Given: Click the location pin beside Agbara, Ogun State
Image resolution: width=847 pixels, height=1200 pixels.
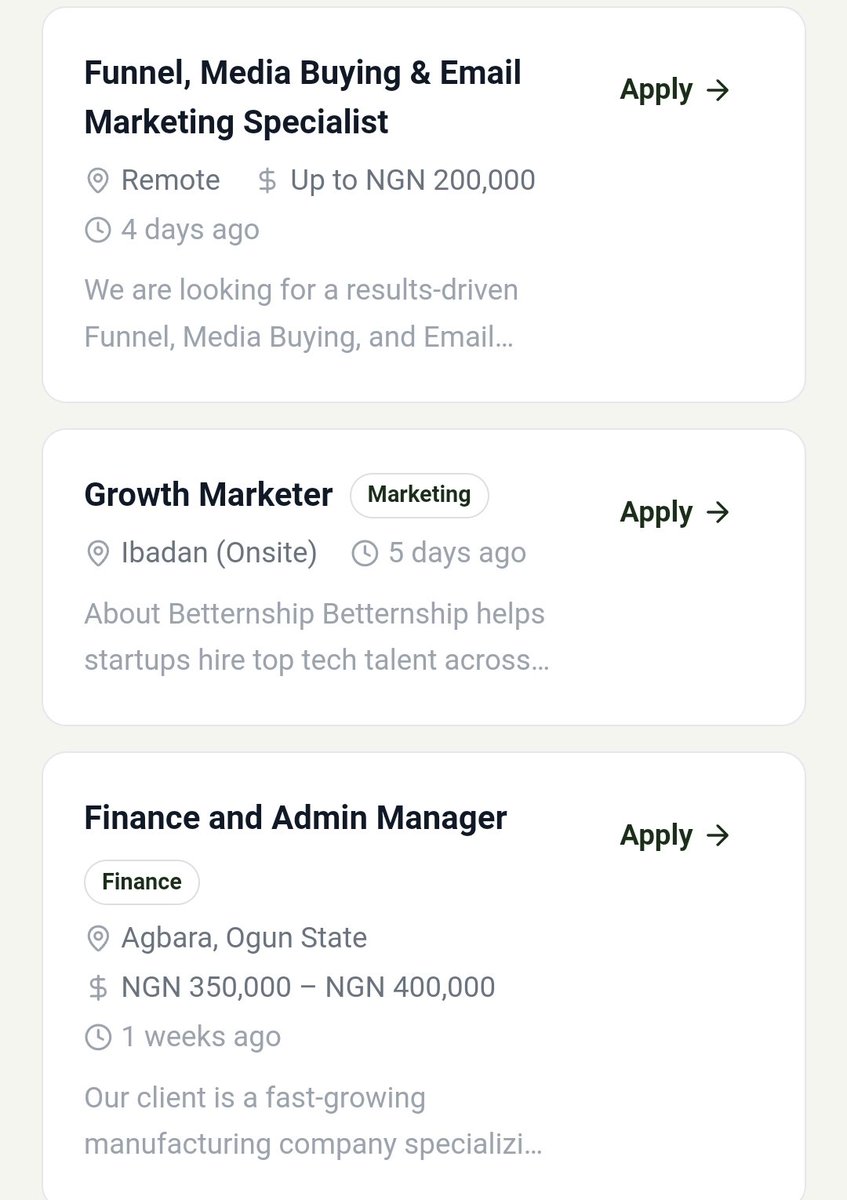Looking at the screenshot, I should pos(98,939).
